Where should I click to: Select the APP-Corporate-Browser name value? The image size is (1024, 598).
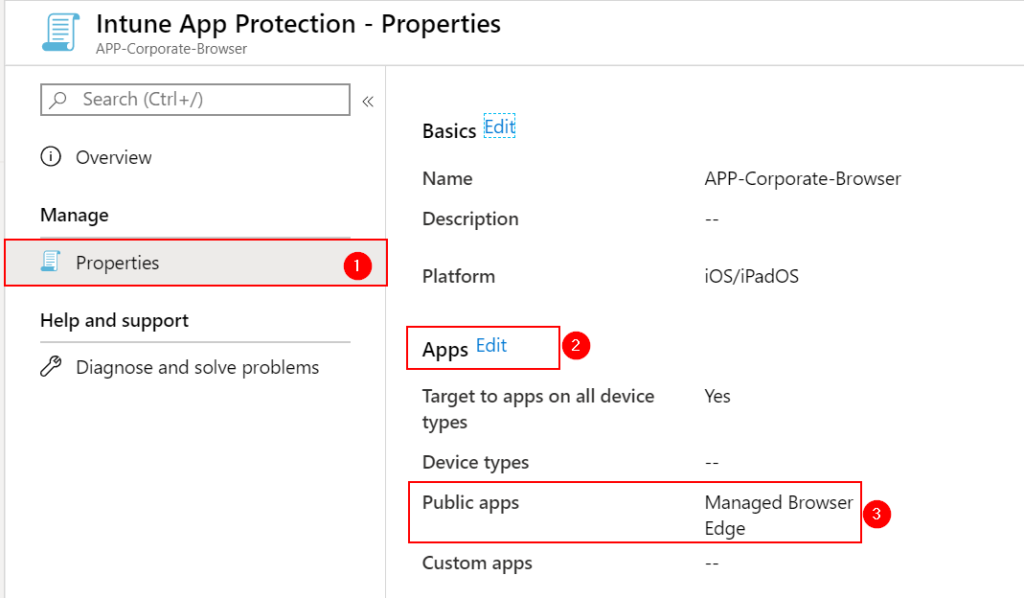tap(803, 179)
